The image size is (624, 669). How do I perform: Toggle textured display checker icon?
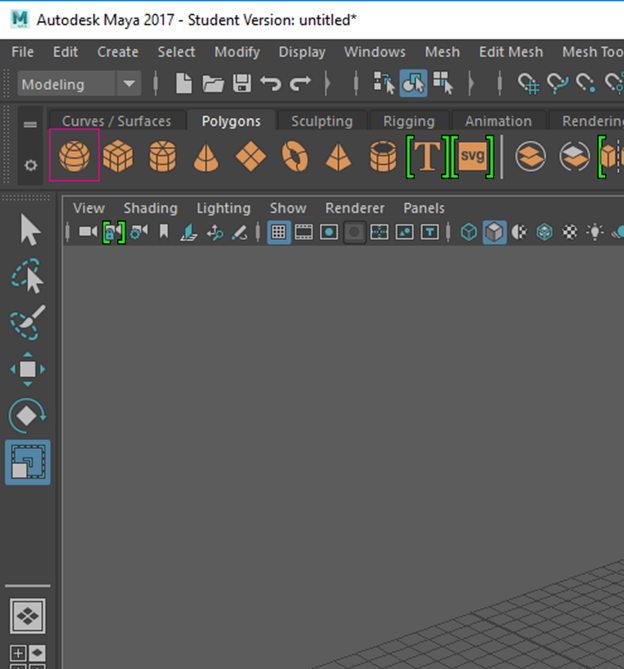click(570, 233)
